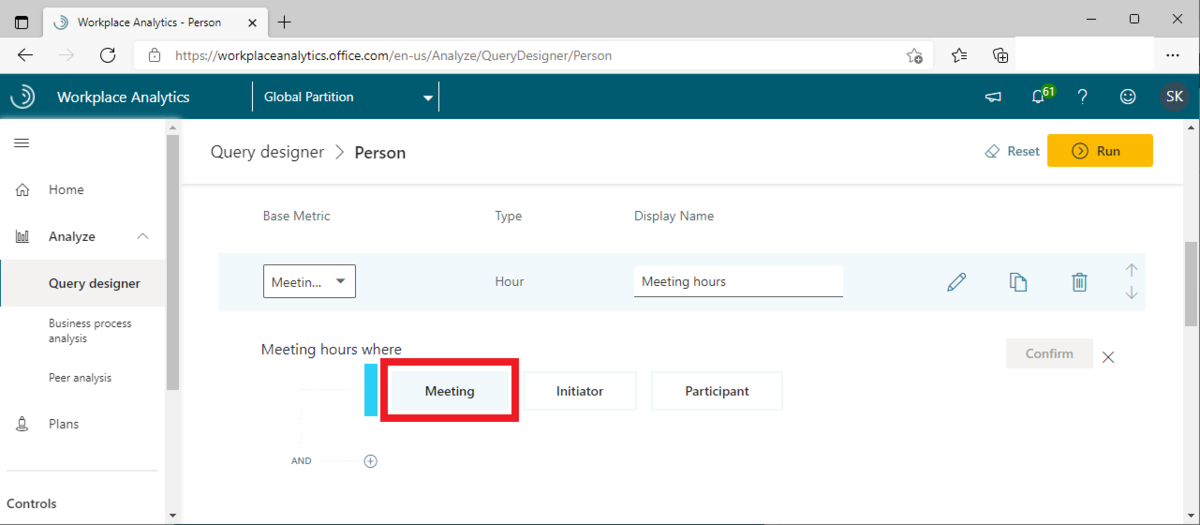Close filter with X icon
Screen dimensions: 1200x525
tap(1108, 356)
